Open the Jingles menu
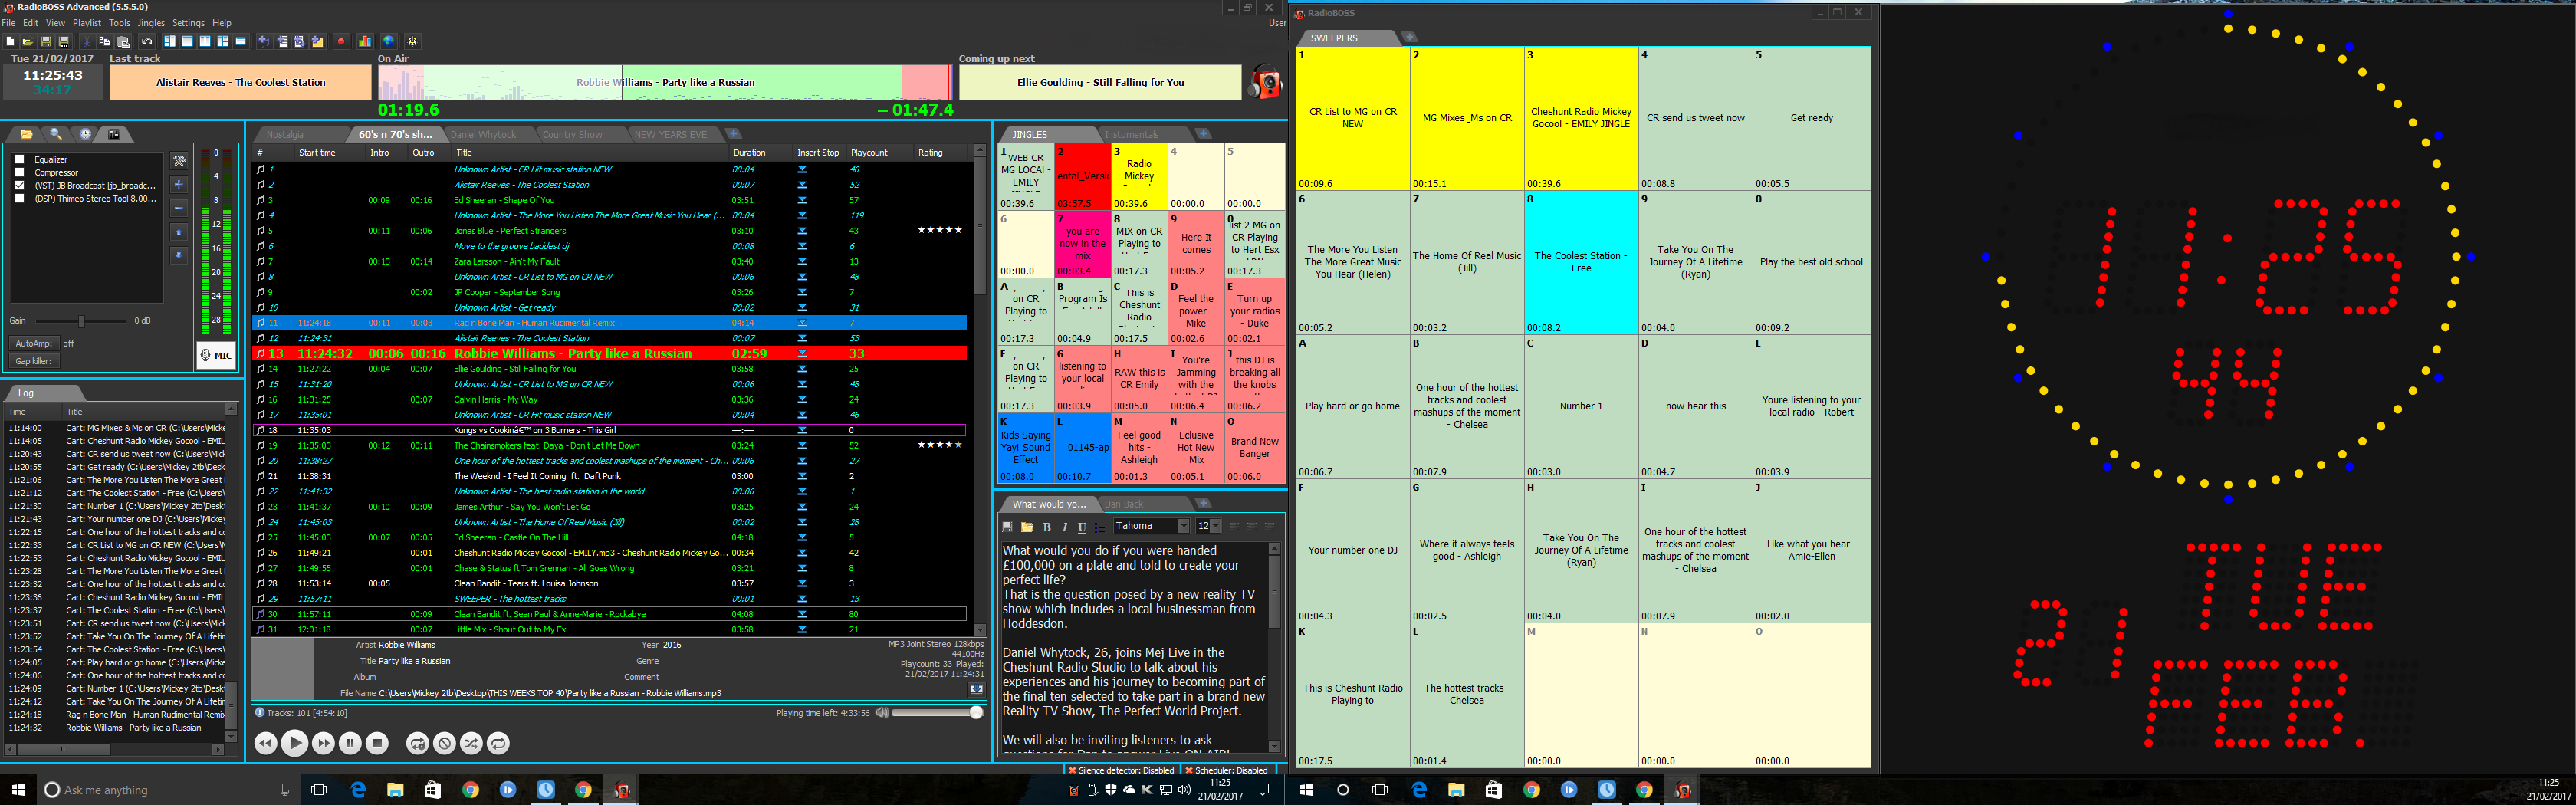 (x=151, y=23)
